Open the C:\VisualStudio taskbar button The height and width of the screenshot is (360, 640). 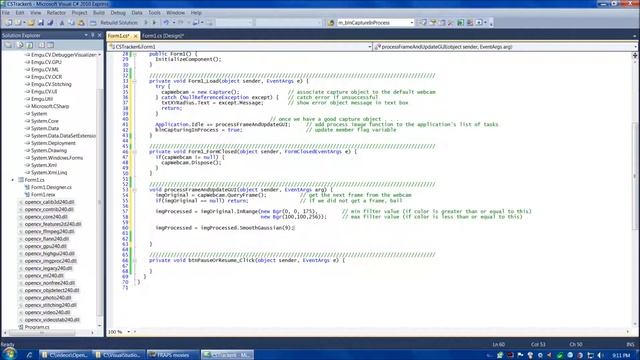click(x=120, y=355)
